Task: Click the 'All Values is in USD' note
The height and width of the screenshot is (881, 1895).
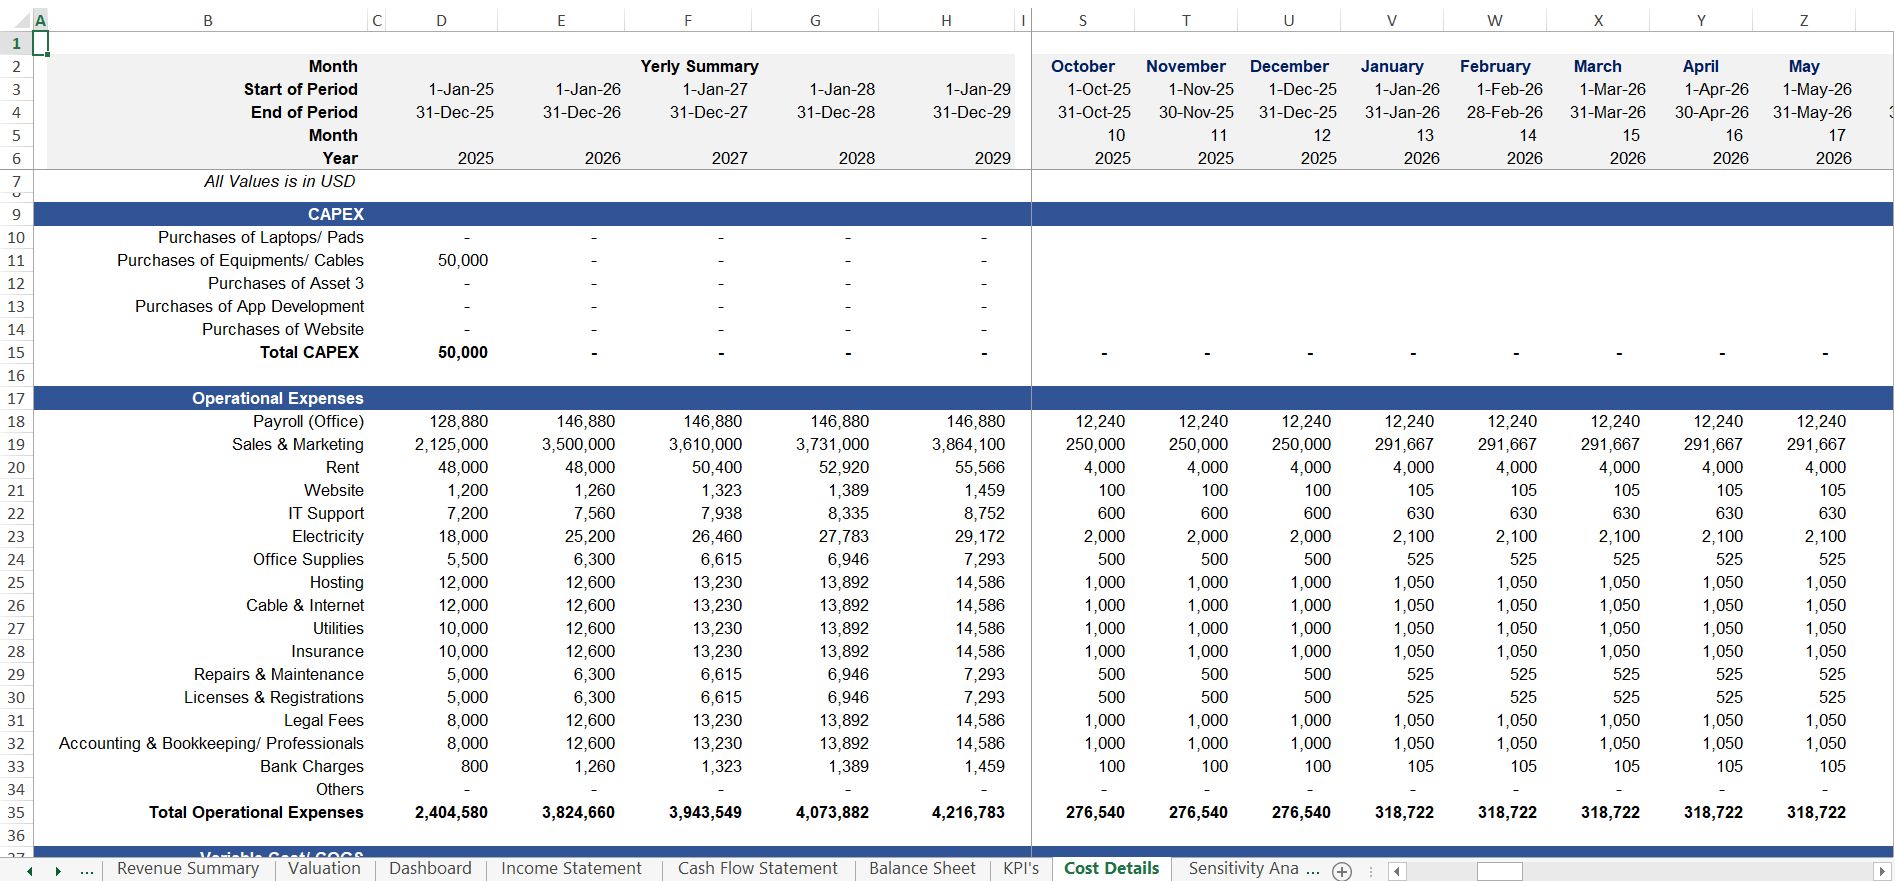Action: pyautogui.click(x=279, y=181)
